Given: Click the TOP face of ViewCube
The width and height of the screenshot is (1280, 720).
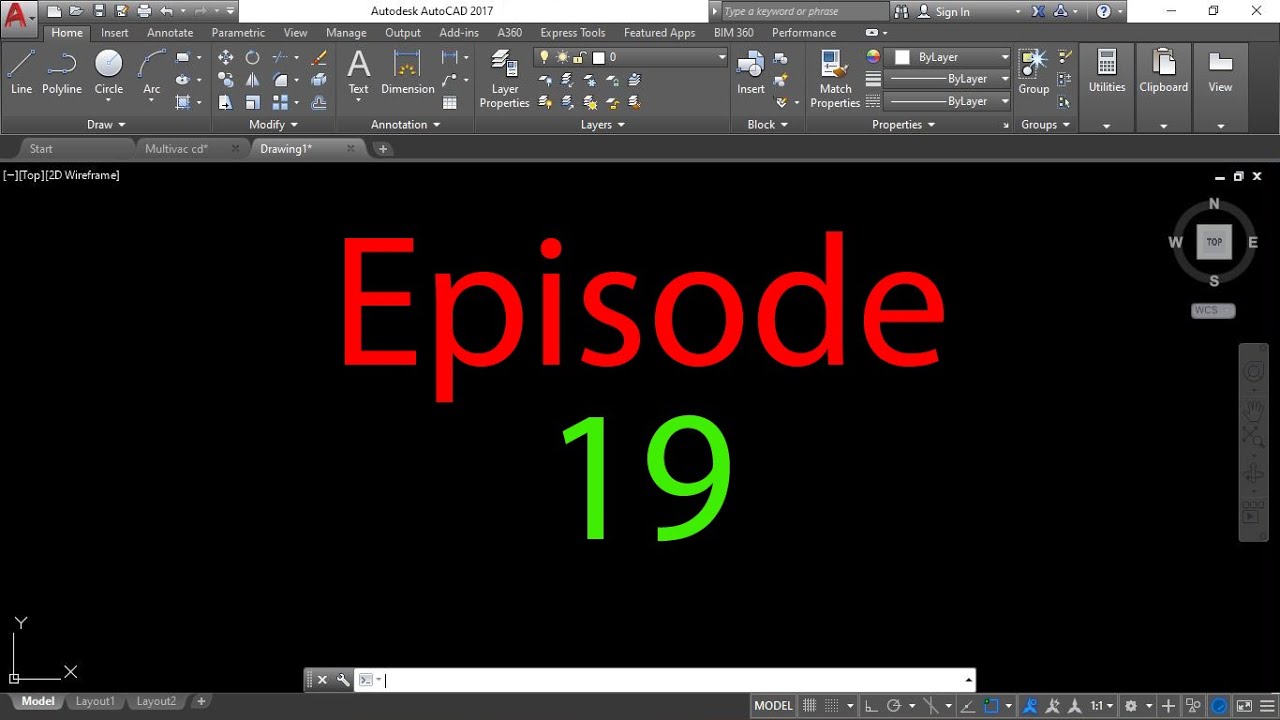Looking at the screenshot, I should tap(1214, 242).
